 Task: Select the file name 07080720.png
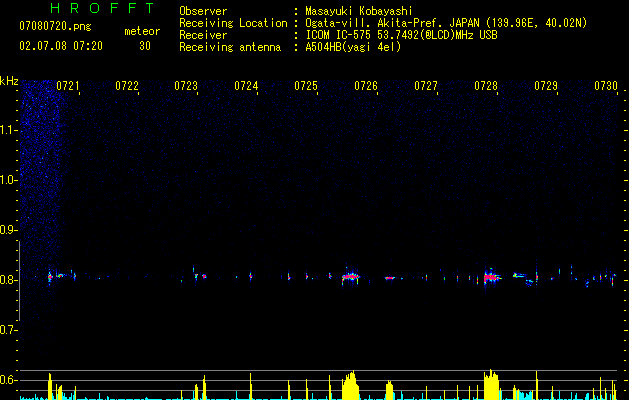click(x=55, y=27)
